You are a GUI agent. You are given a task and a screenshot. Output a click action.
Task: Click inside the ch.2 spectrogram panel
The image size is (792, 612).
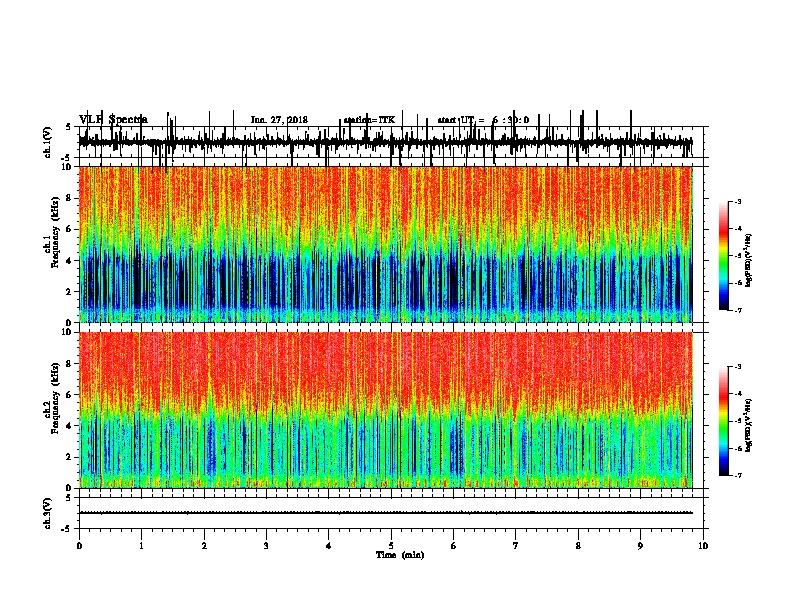[x=385, y=410]
